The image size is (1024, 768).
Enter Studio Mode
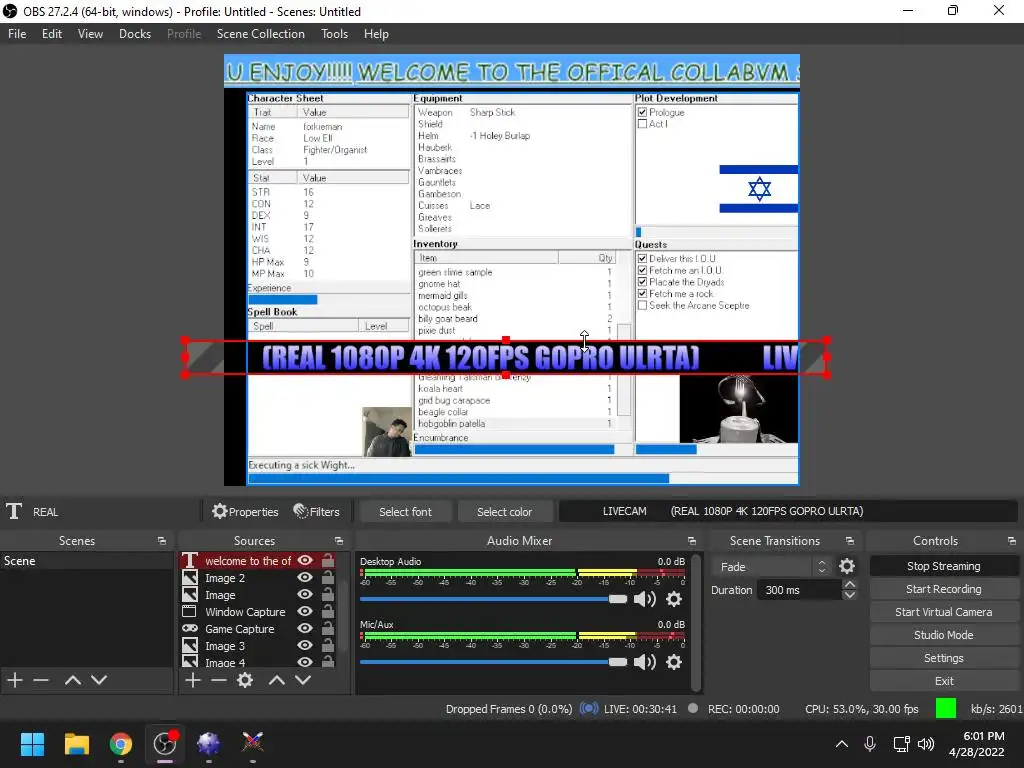point(943,635)
